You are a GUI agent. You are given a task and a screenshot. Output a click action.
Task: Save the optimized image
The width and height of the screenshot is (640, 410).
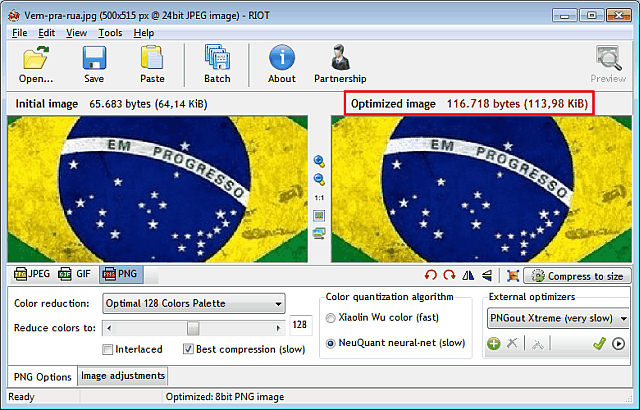(94, 64)
